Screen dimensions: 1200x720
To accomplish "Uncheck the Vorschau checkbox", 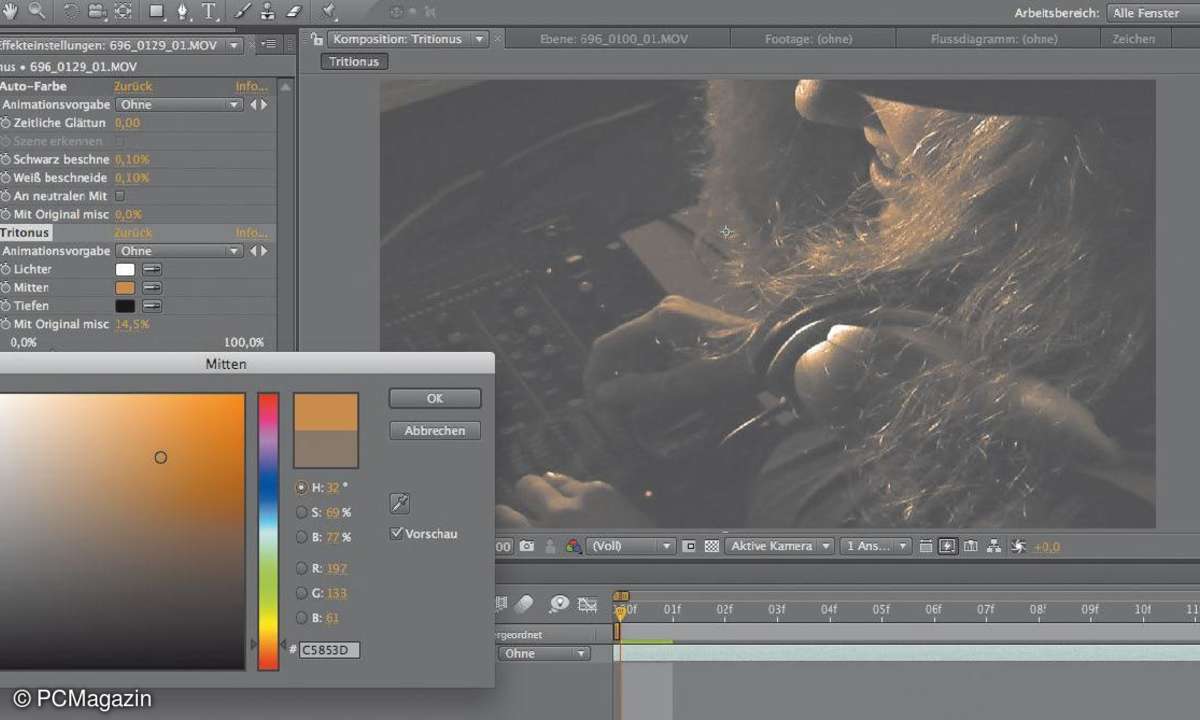I will point(397,534).
